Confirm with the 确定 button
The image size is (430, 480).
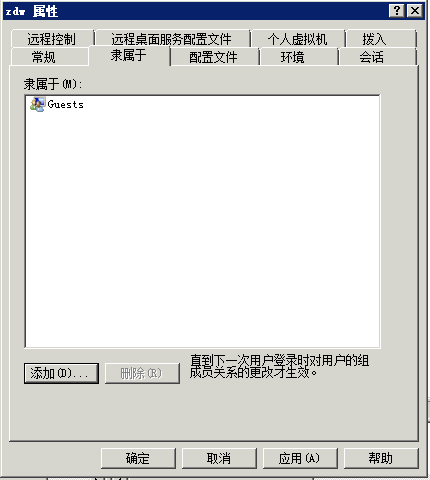click(138, 458)
